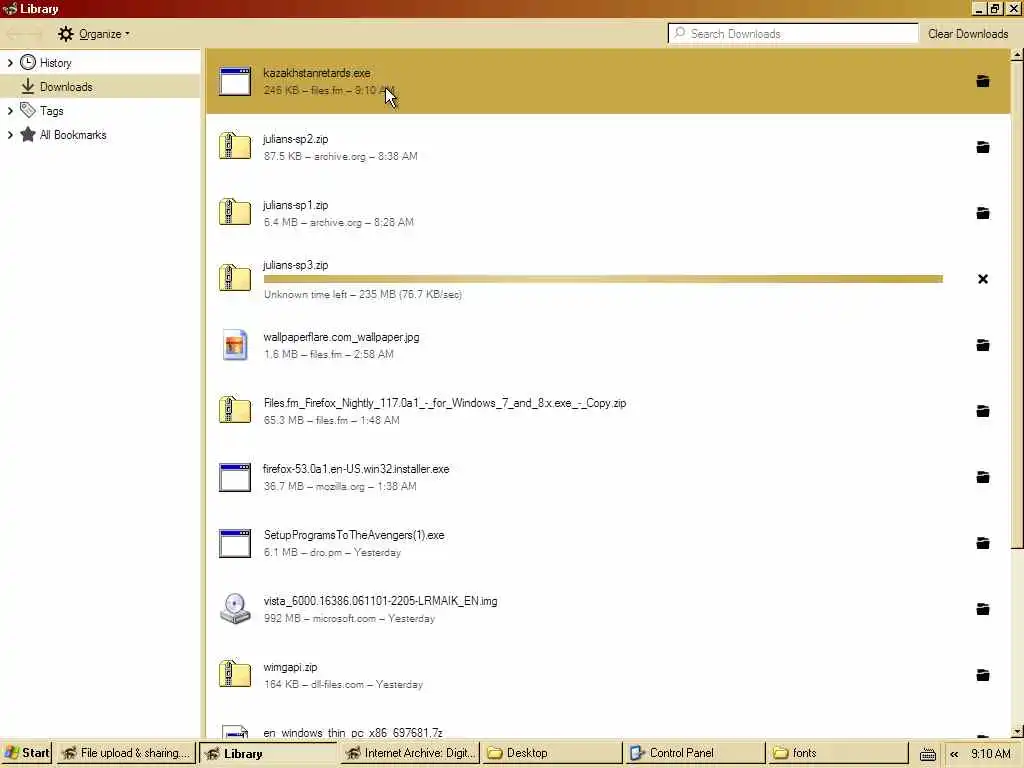Screen dimensions: 1024x768
Task: Click the vista img disc icon
Action: (x=235, y=609)
